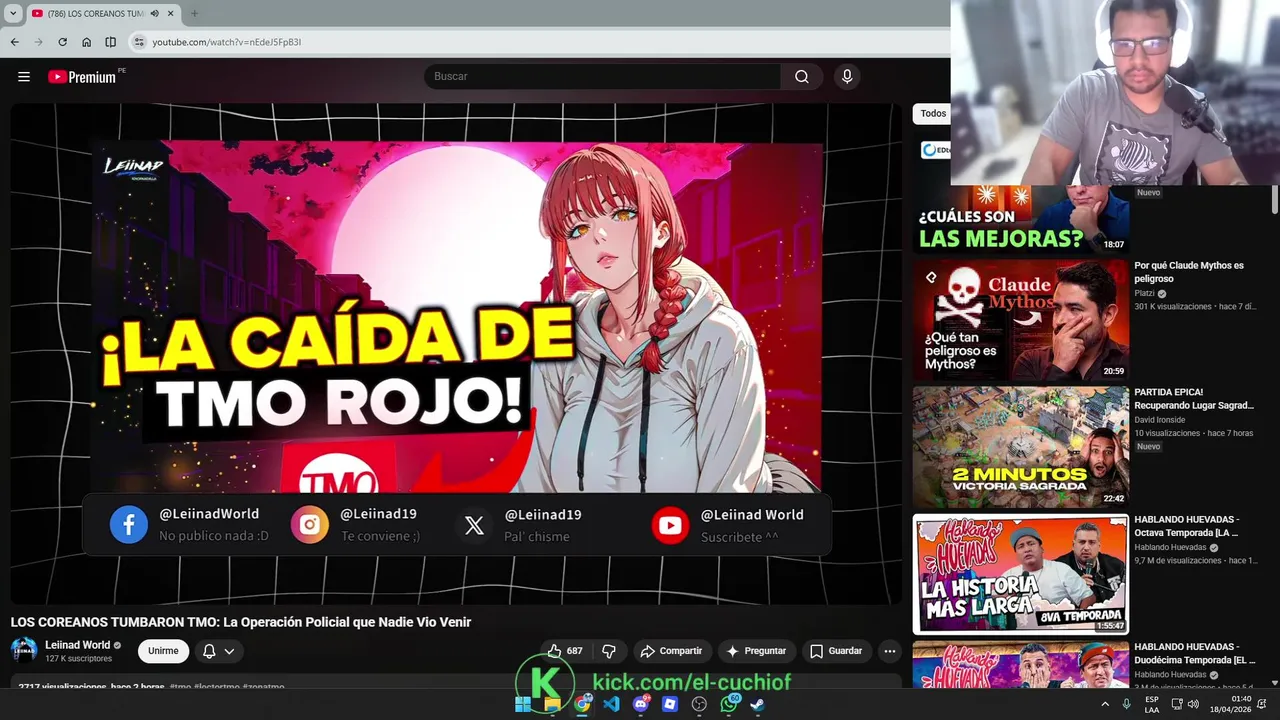Screen dimensions: 1280x720
Task: Open OBS Studio from the taskbar
Action: tap(699, 704)
